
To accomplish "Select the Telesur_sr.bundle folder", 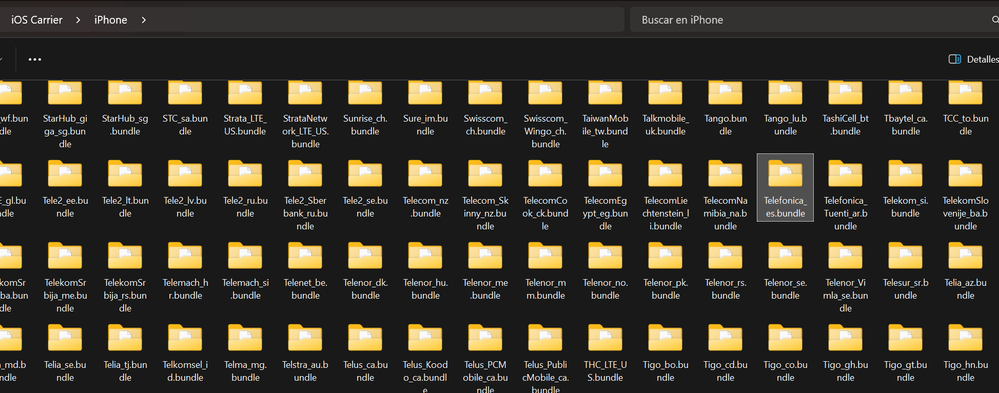I will (x=905, y=270).
